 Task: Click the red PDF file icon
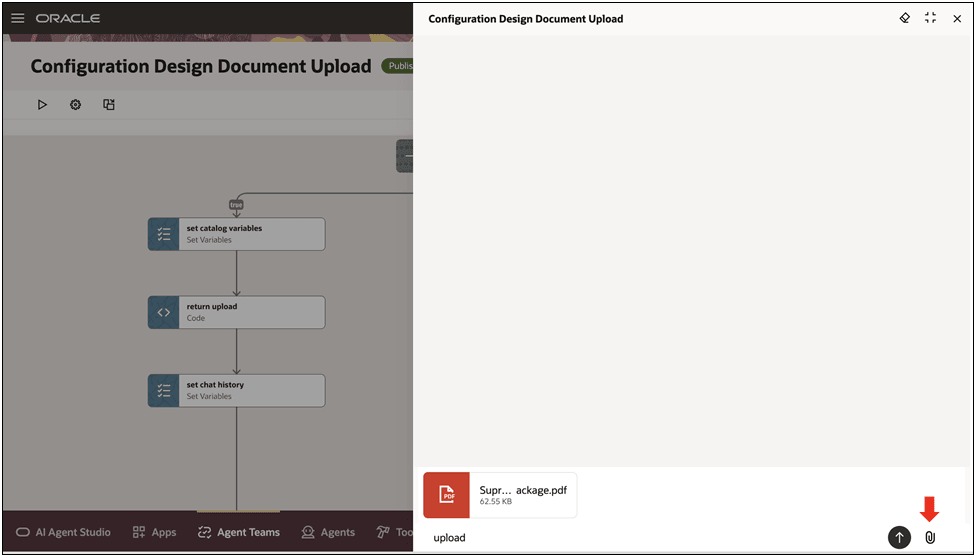pyautogui.click(x=446, y=495)
